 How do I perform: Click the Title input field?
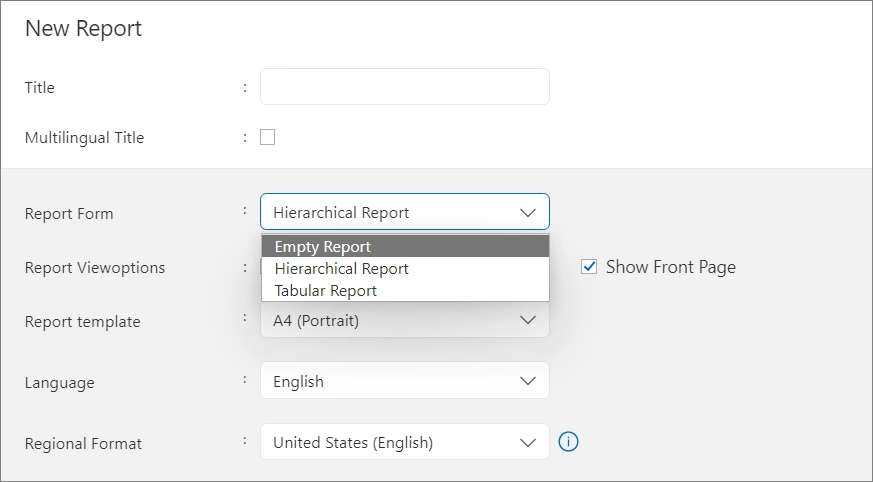point(405,86)
